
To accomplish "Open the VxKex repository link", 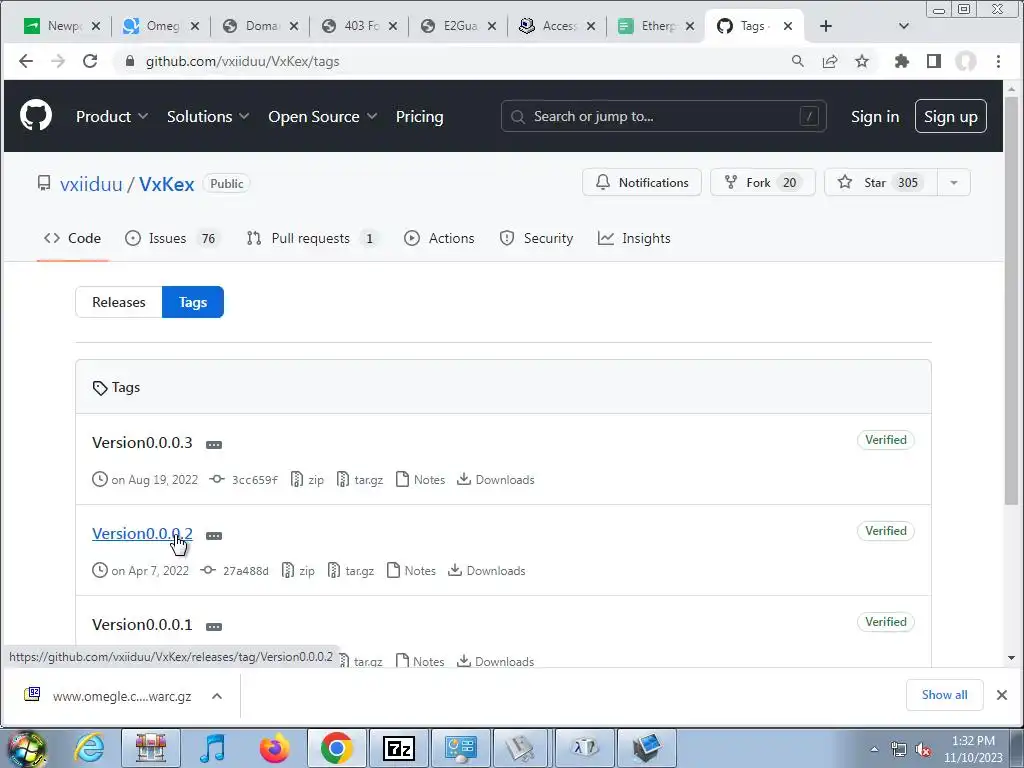I will point(167,184).
